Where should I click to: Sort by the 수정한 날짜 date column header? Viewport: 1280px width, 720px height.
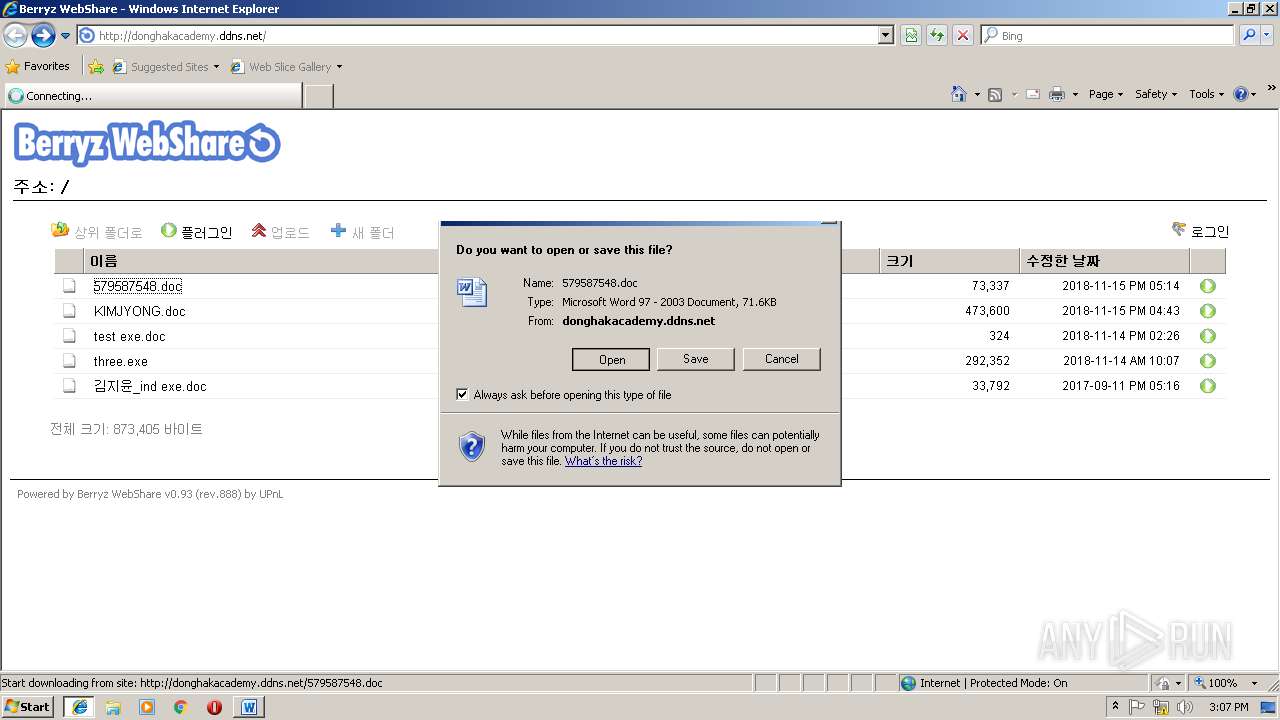click(1063, 261)
